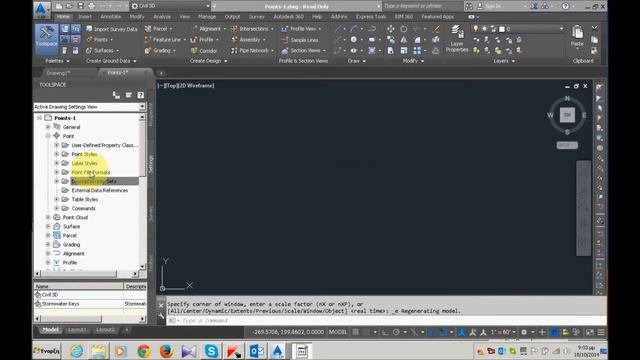Image resolution: width=640 pixels, height=360 pixels.
Task: Switch to the Layout1 tab
Action: tap(77, 330)
